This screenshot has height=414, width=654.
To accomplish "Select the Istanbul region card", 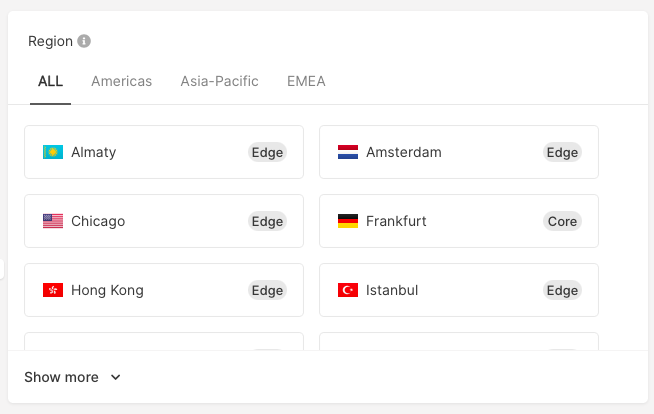I will [x=459, y=290].
